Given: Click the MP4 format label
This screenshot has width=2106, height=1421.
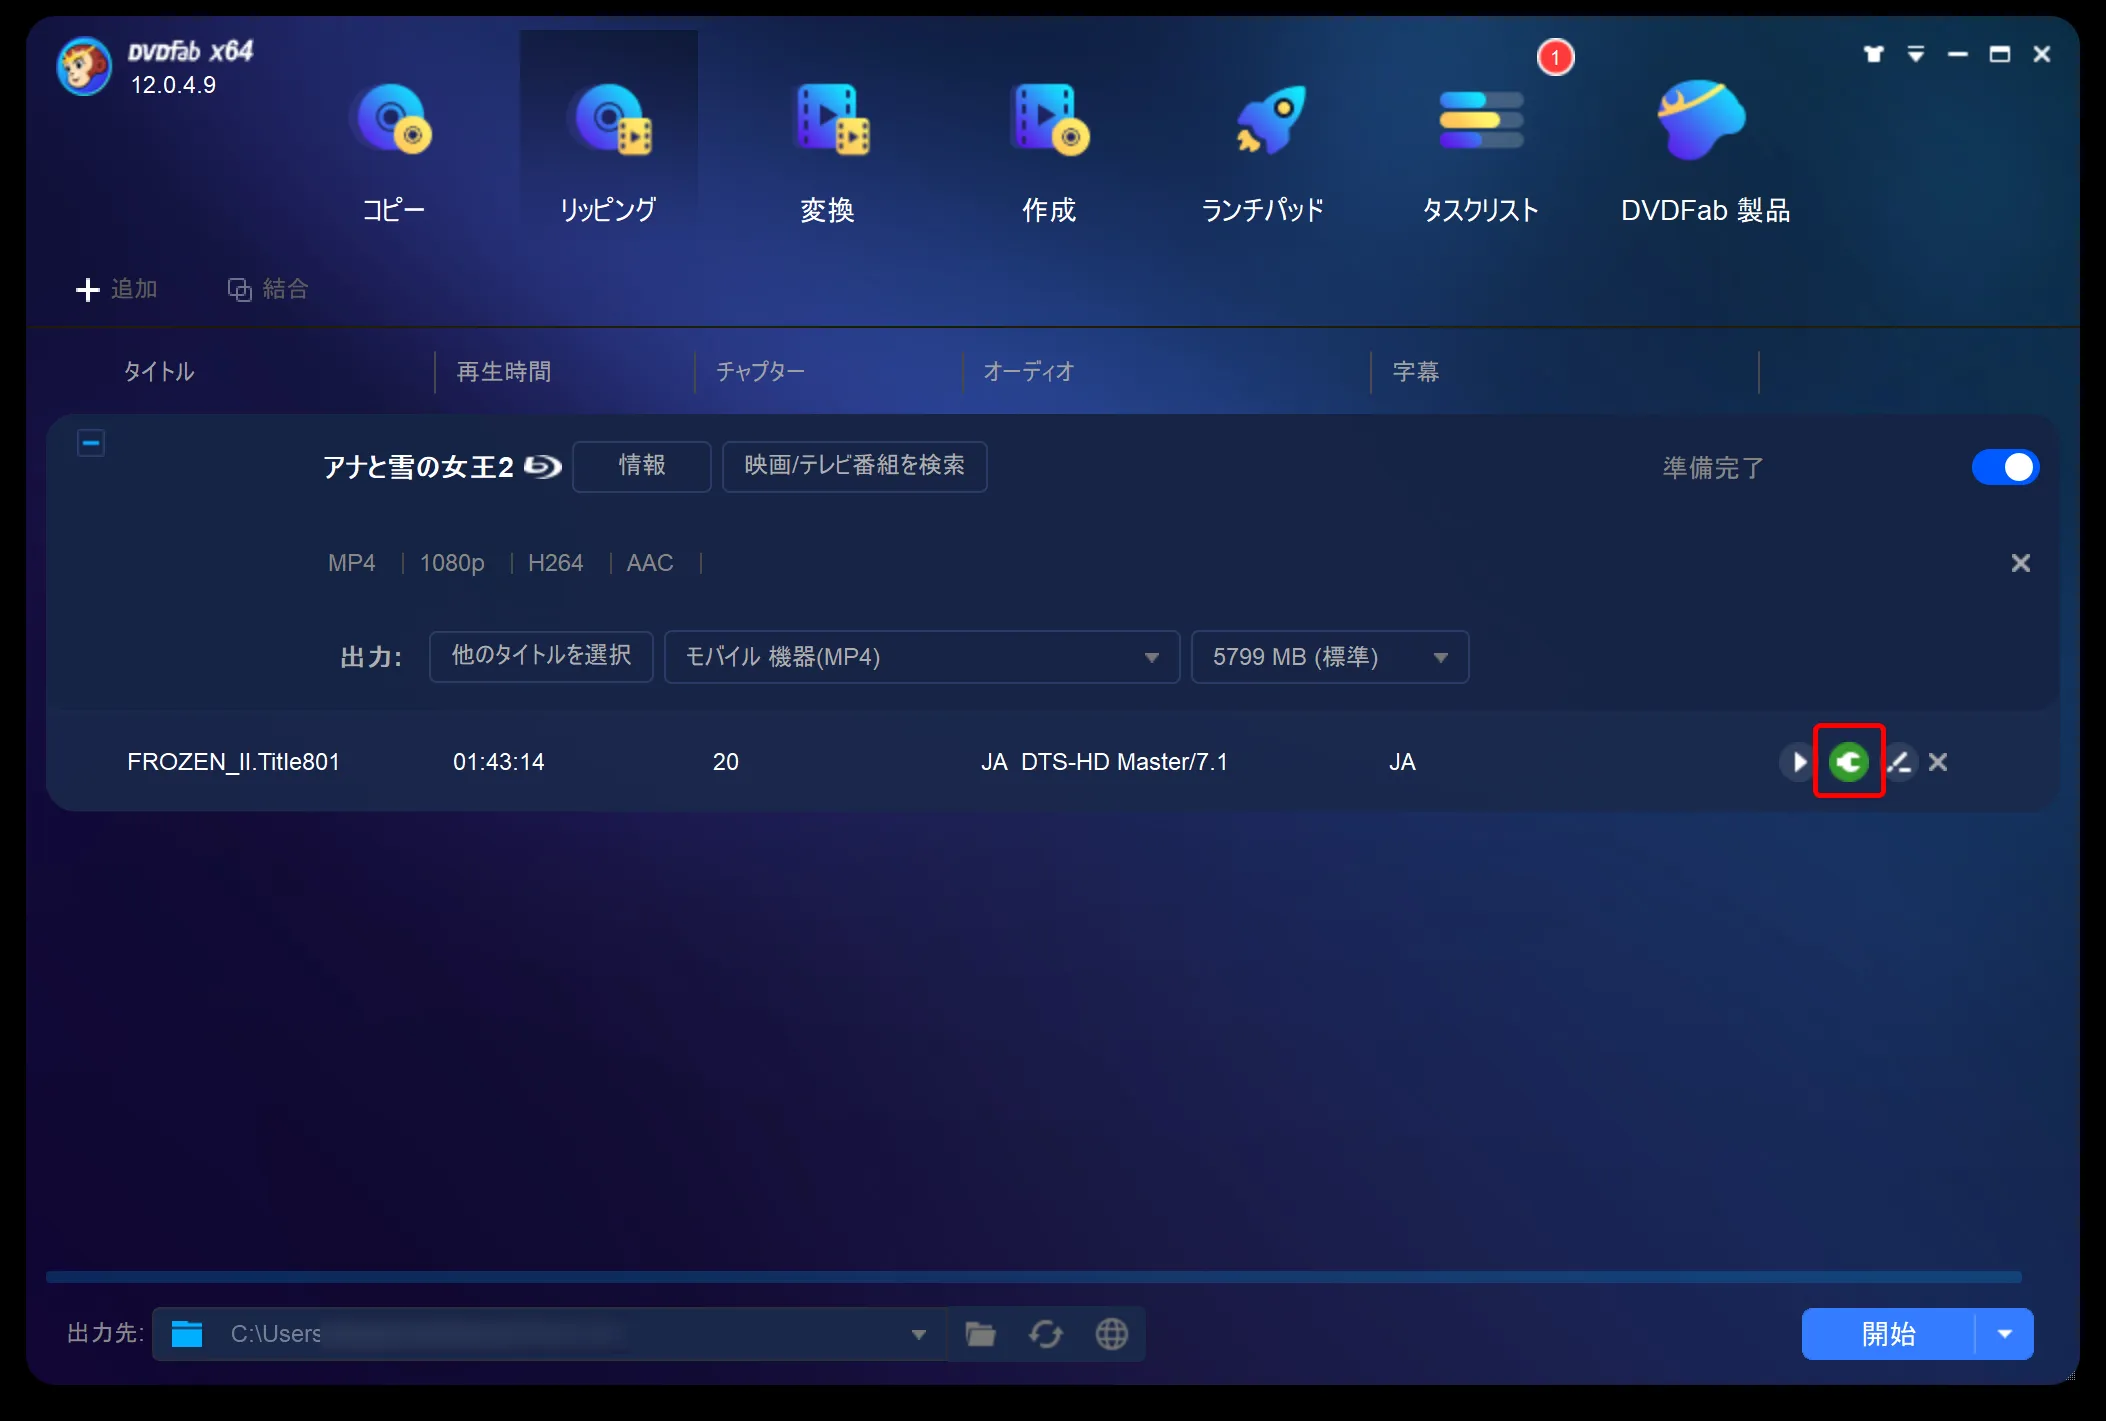Looking at the screenshot, I should (x=352, y=563).
